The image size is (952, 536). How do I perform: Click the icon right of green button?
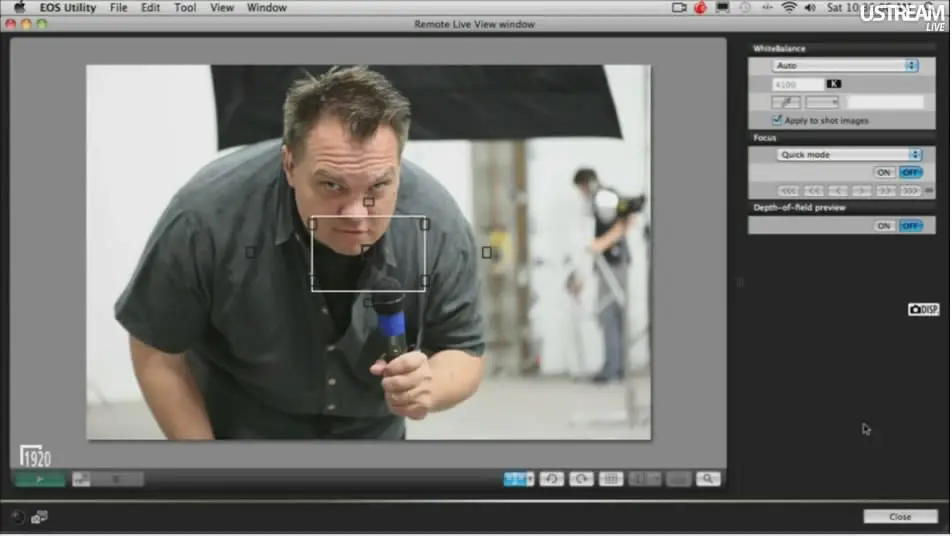(x=81, y=480)
